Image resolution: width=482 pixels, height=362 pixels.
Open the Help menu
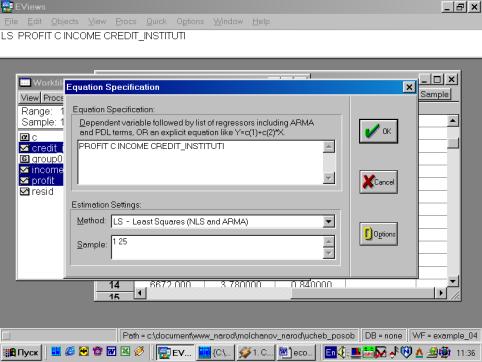pos(261,21)
